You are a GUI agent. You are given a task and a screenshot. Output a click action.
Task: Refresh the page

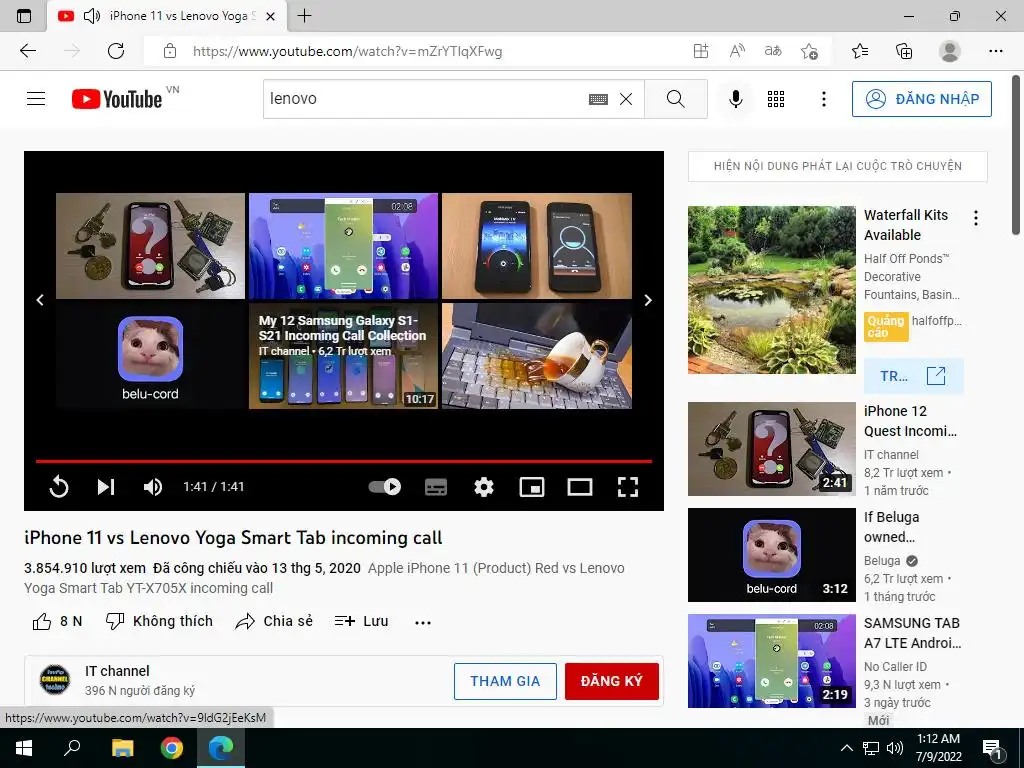pyautogui.click(x=116, y=51)
